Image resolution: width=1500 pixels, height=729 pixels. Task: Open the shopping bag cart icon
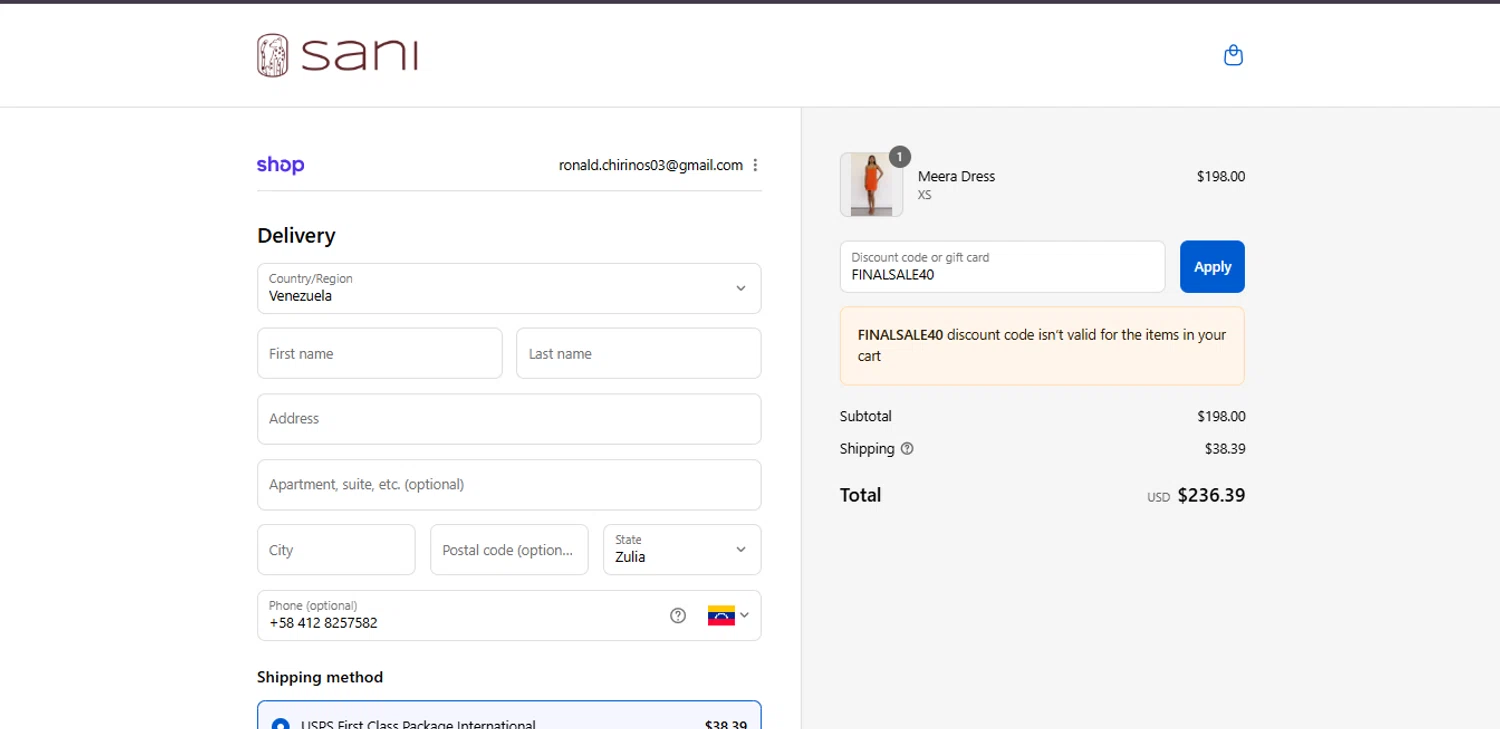point(1233,55)
